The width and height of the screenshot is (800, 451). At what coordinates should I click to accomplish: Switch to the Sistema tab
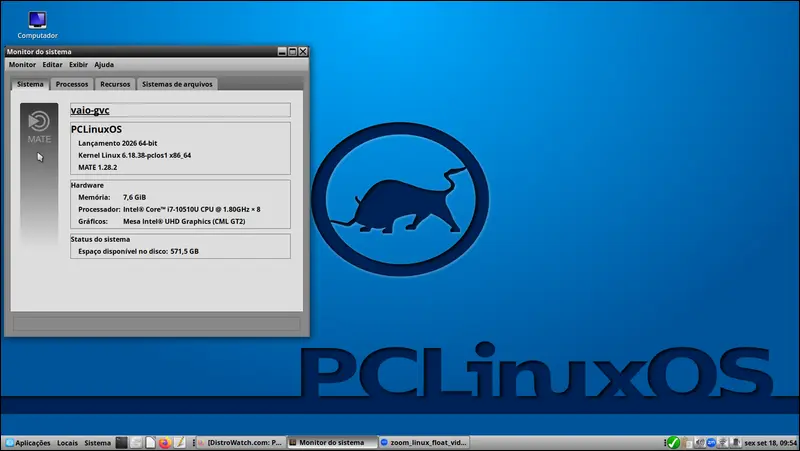click(x=30, y=84)
